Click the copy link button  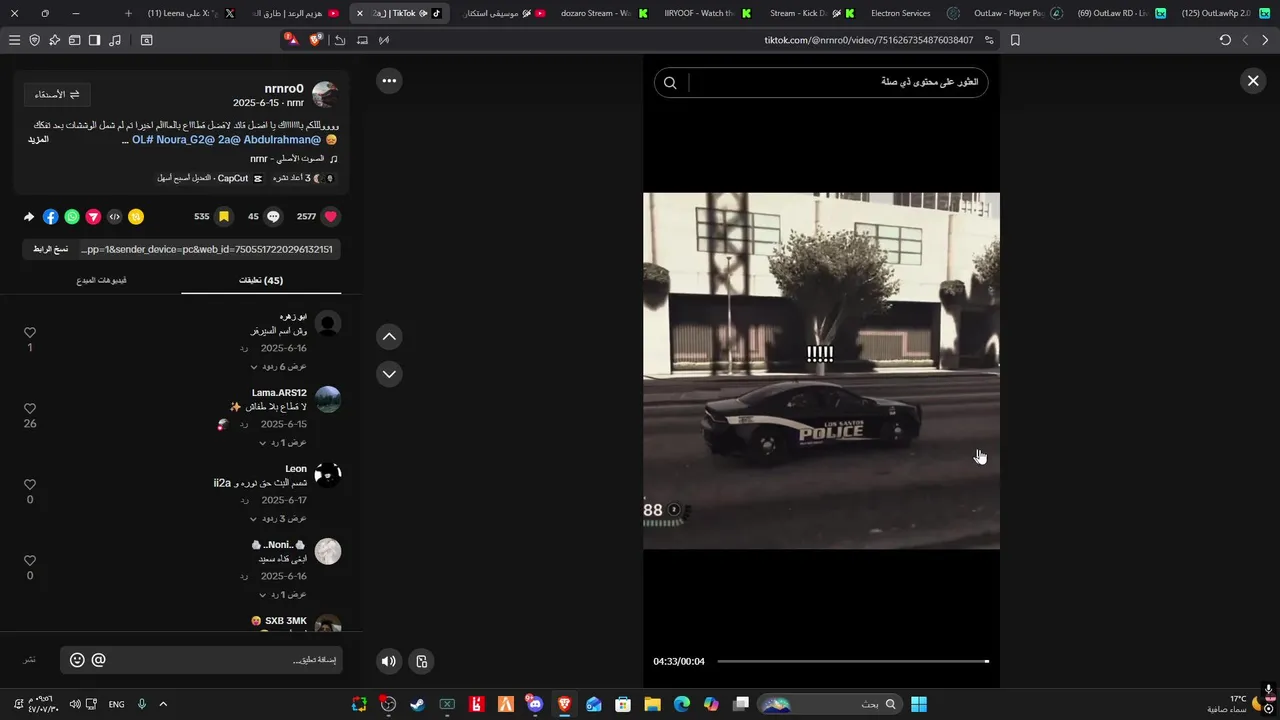pos(50,249)
